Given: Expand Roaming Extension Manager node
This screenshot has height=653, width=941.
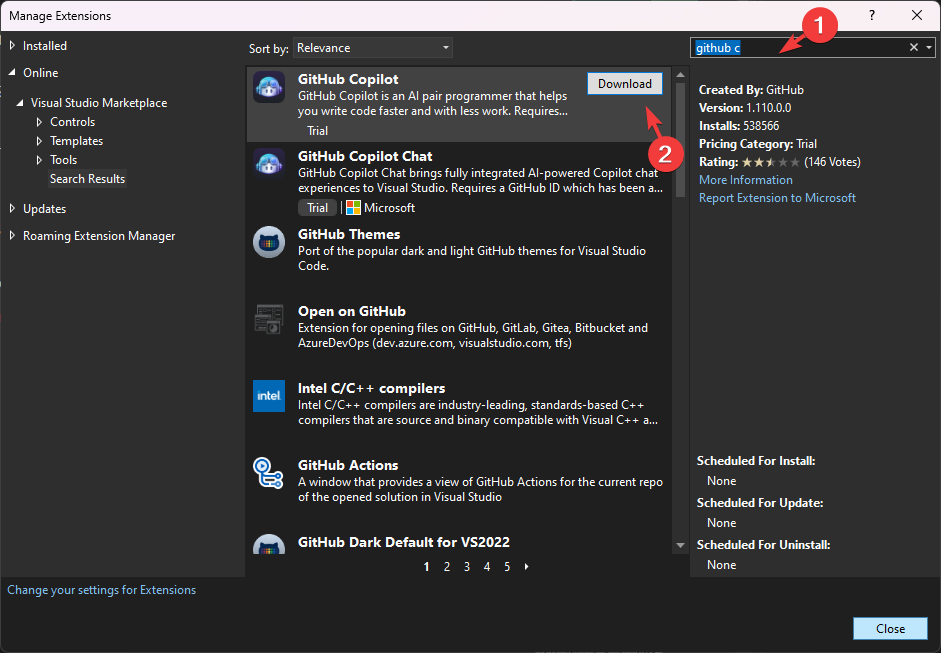Looking at the screenshot, I should 12,236.
